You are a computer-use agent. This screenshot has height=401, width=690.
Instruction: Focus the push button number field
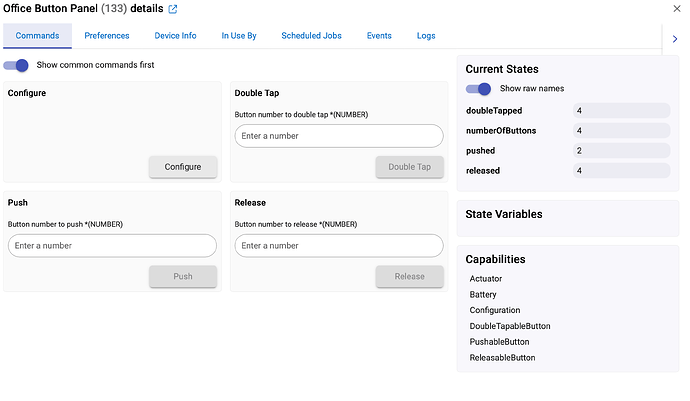tap(112, 246)
